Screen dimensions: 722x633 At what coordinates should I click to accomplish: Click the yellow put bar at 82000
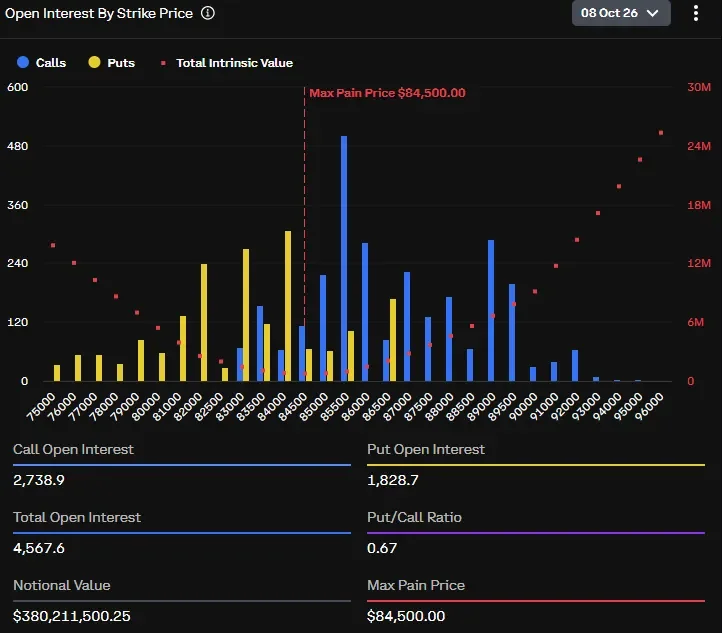(x=204, y=322)
